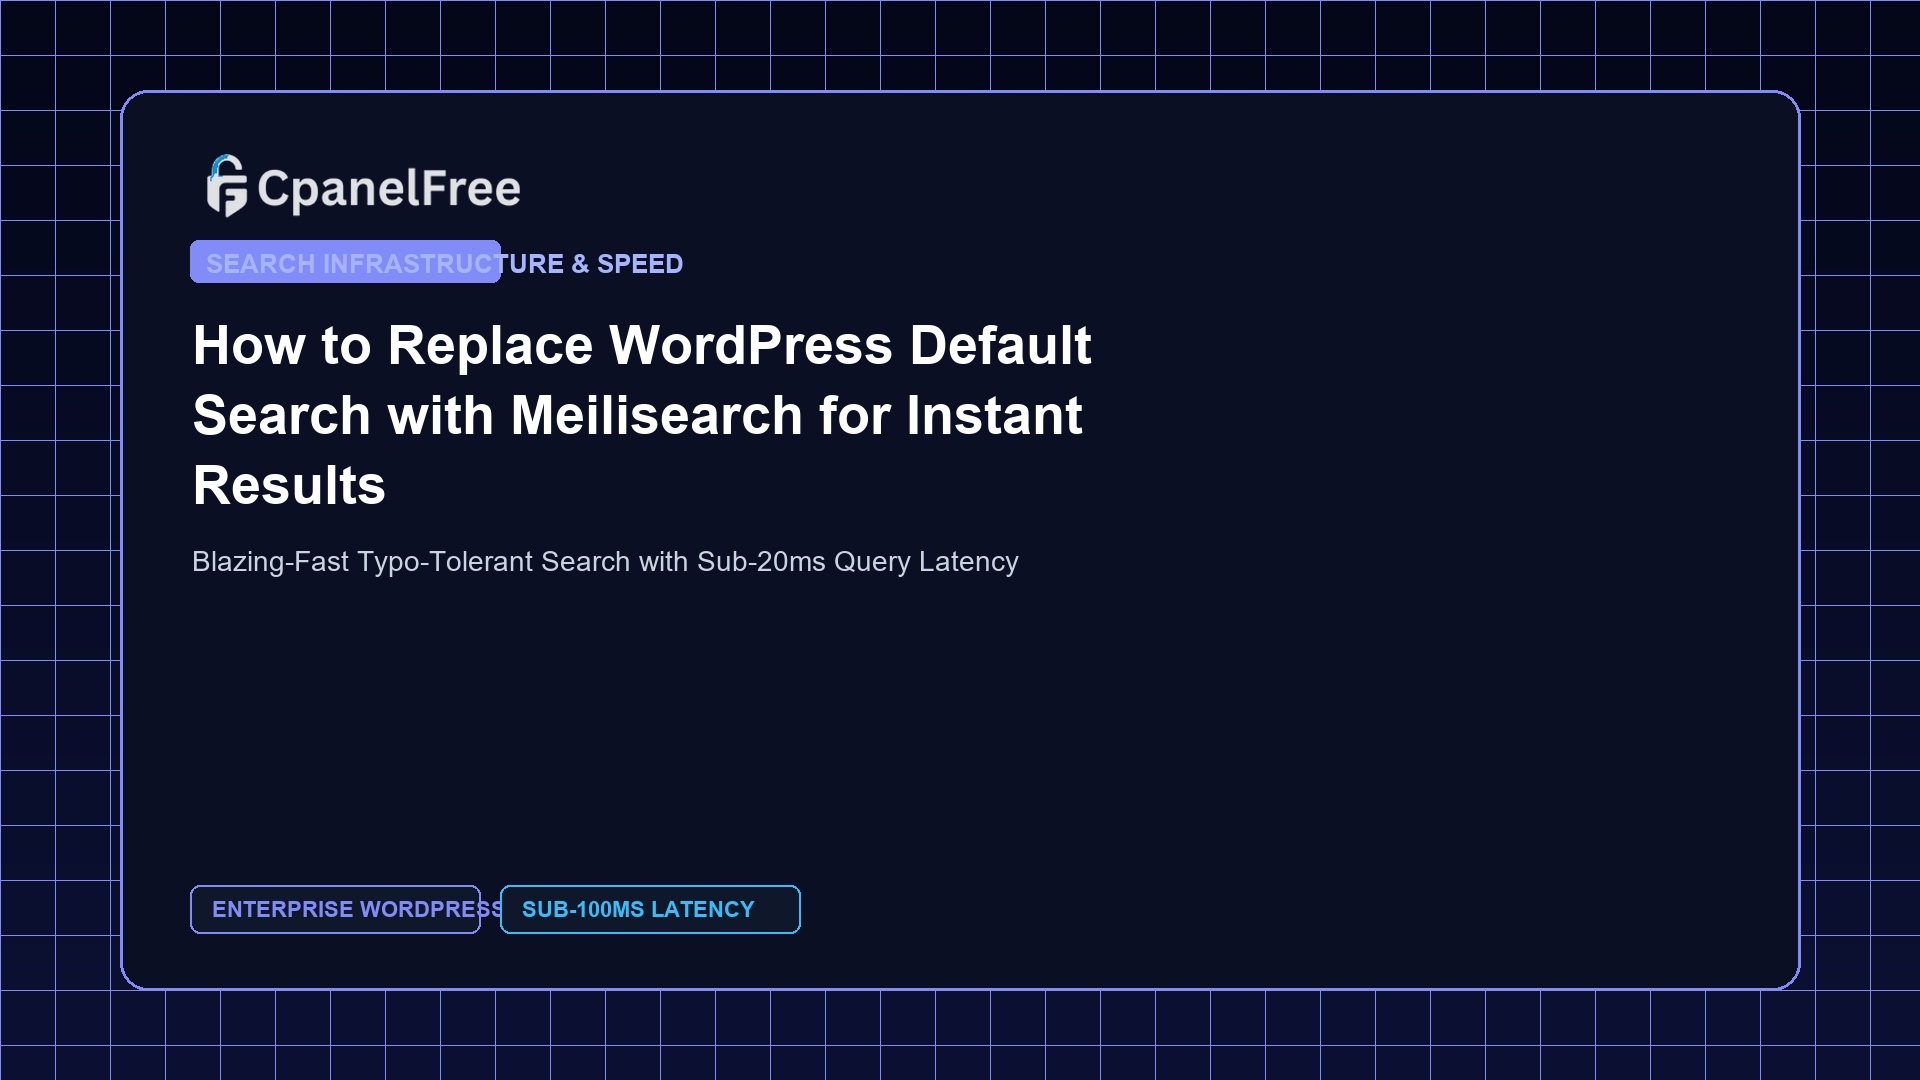Click the word "WordPress" in the headline

click(x=751, y=345)
